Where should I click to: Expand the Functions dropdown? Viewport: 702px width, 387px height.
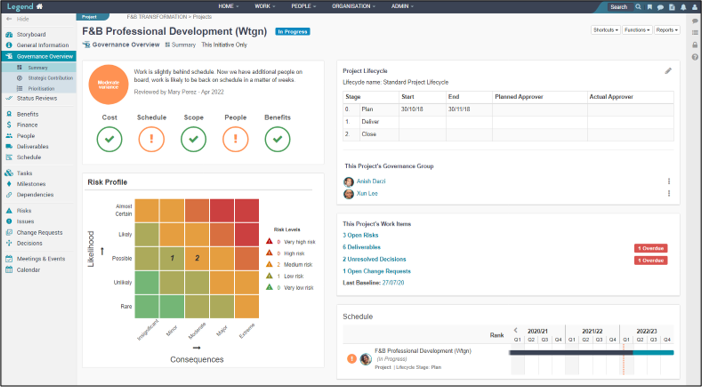coord(637,30)
